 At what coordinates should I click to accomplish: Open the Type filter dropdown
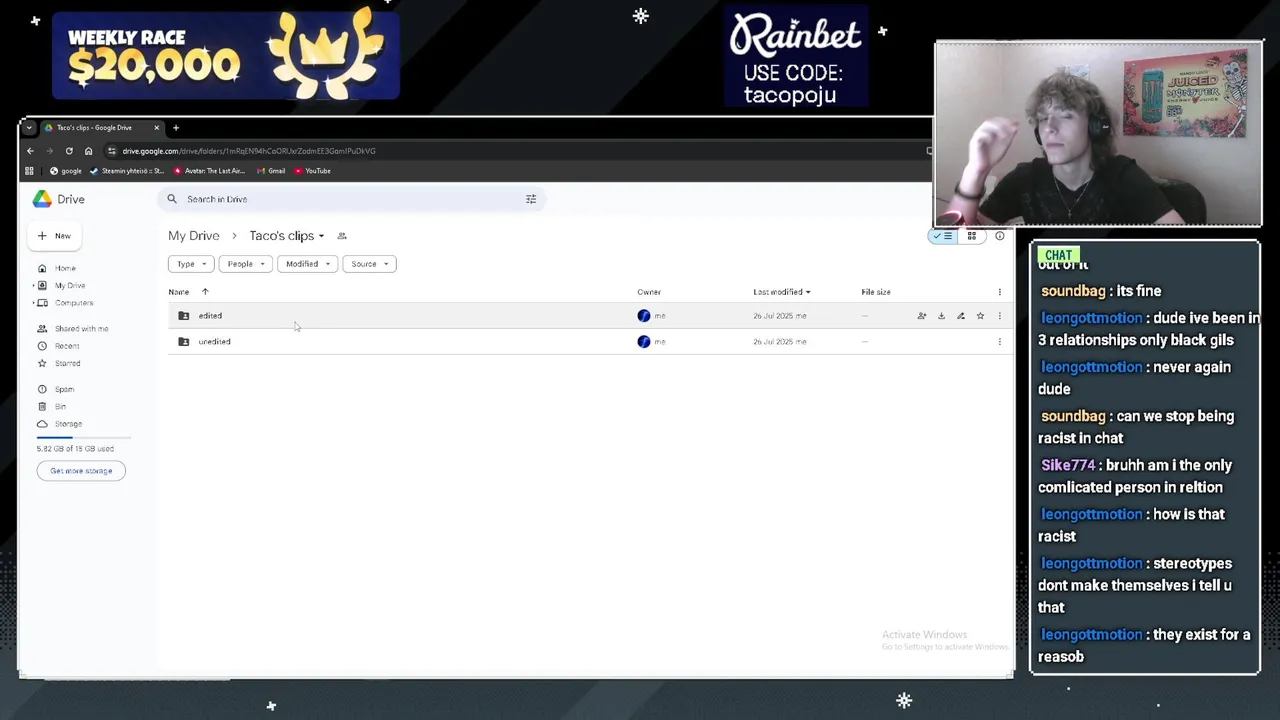(190, 264)
